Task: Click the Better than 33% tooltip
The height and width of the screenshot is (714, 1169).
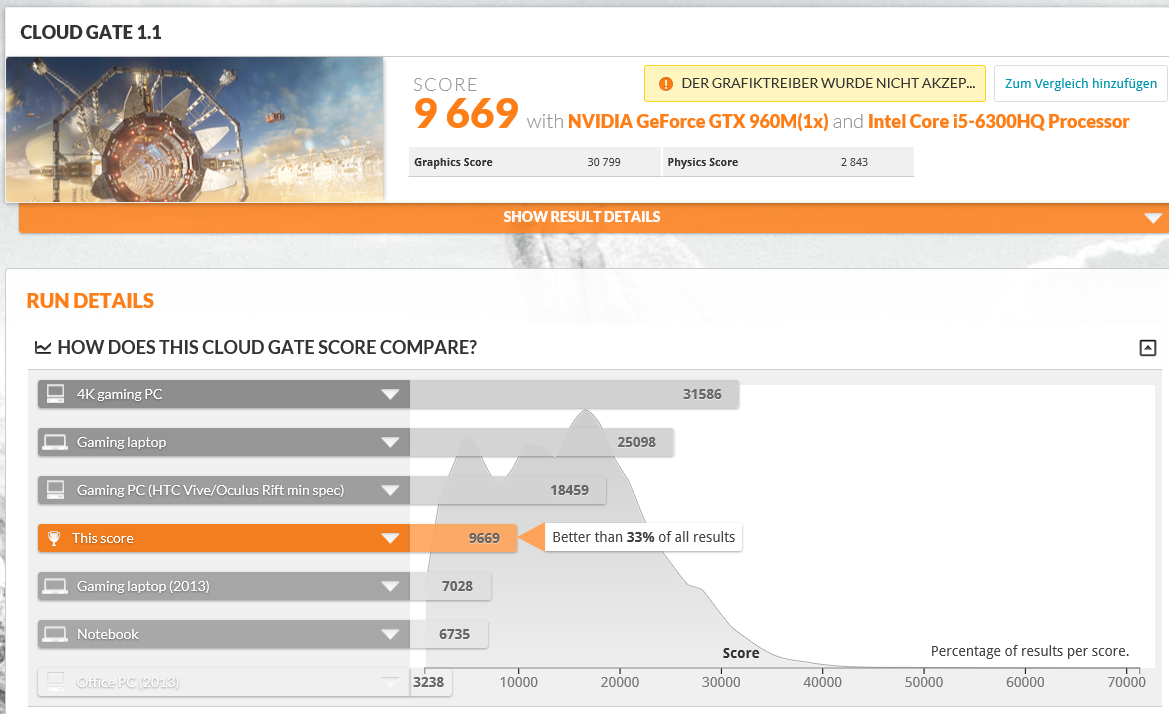Action: click(x=643, y=537)
